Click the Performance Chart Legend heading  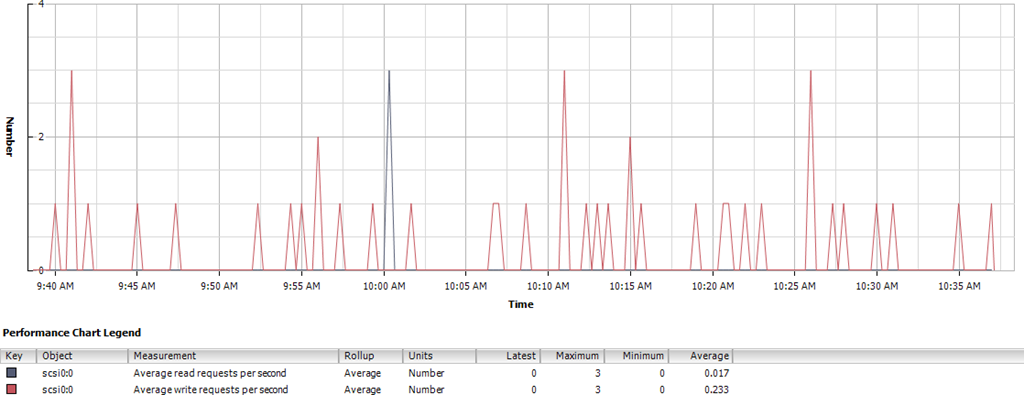coord(72,332)
